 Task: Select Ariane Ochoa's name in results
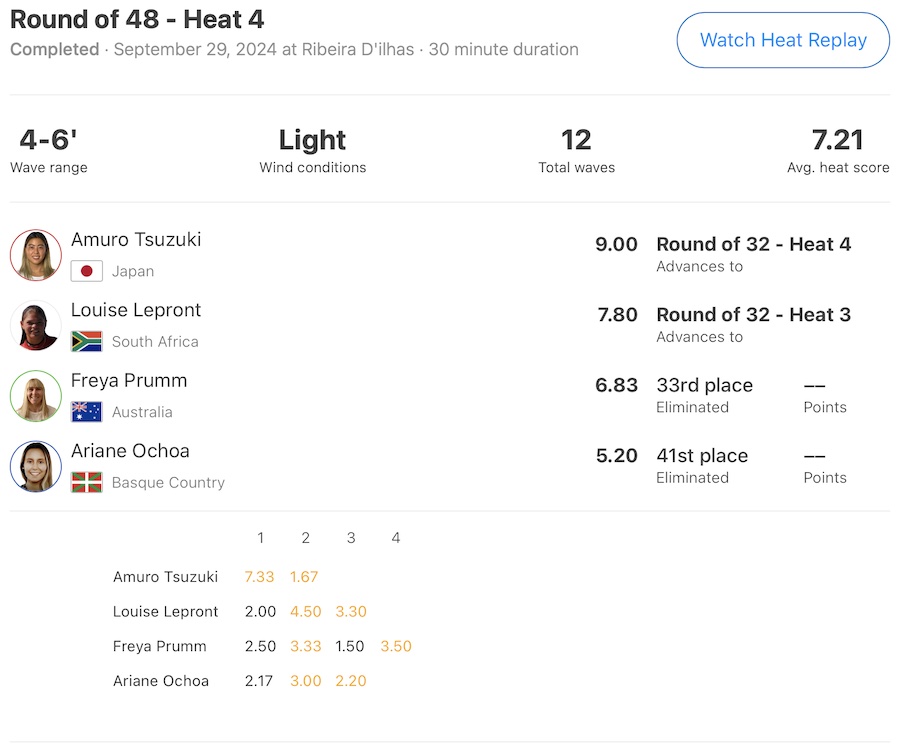(130, 451)
